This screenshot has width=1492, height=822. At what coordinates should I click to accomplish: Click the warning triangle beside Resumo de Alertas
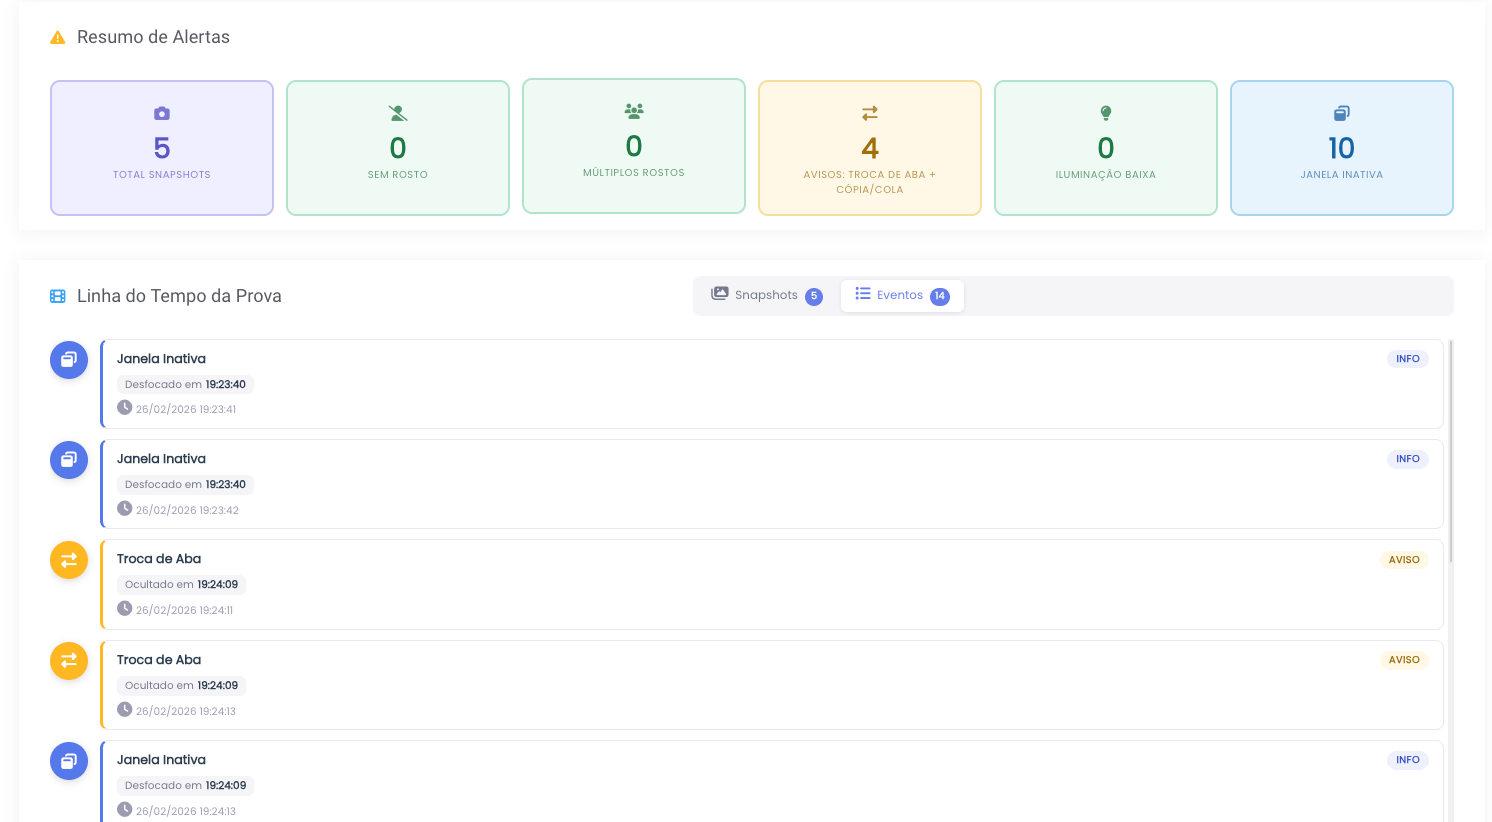pos(58,37)
